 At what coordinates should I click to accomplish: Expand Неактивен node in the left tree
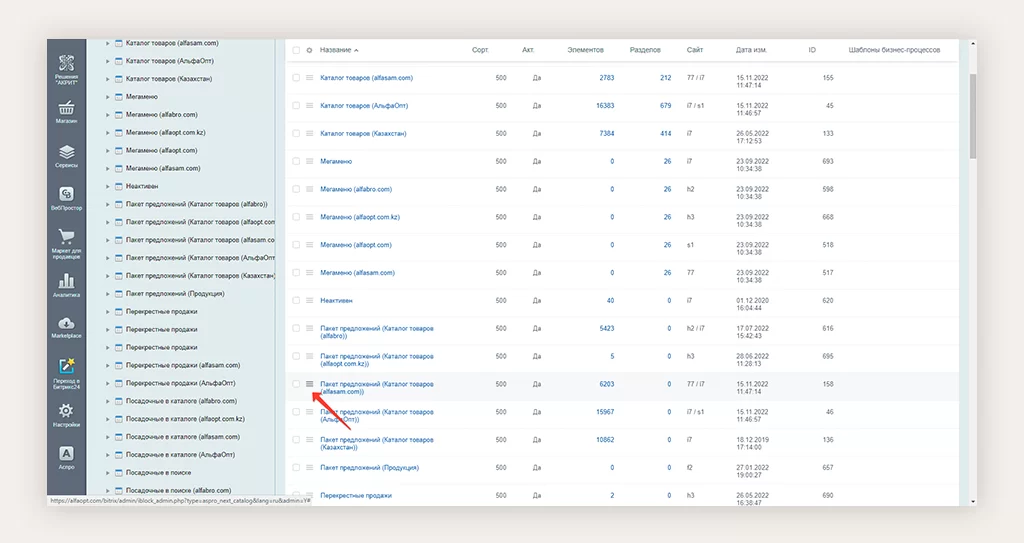coord(108,186)
